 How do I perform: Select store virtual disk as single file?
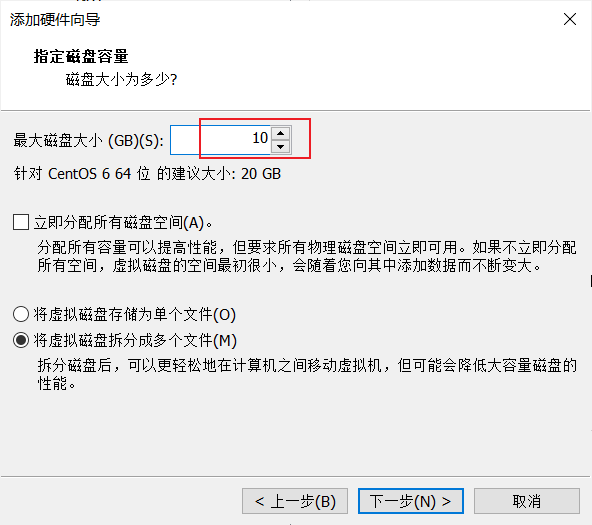tap(21, 314)
